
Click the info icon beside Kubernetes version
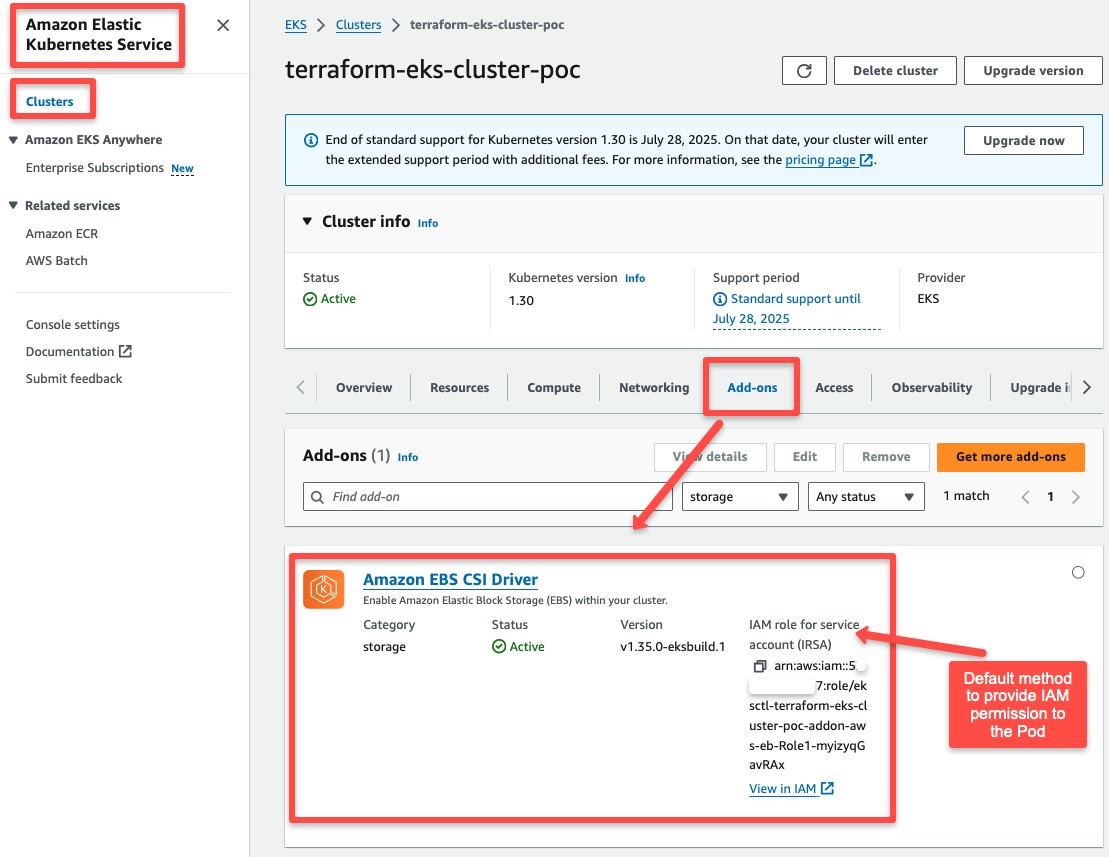click(x=635, y=278)
